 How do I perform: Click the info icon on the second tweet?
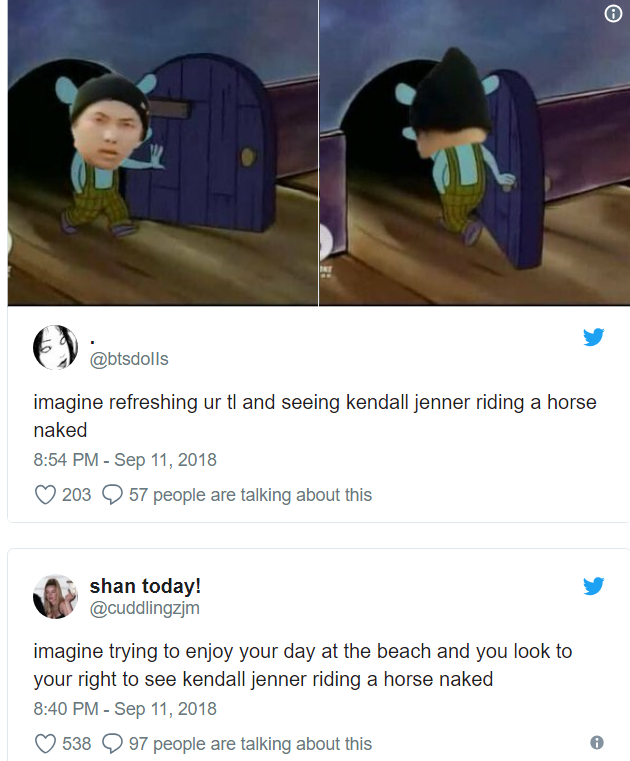(597, 742)
